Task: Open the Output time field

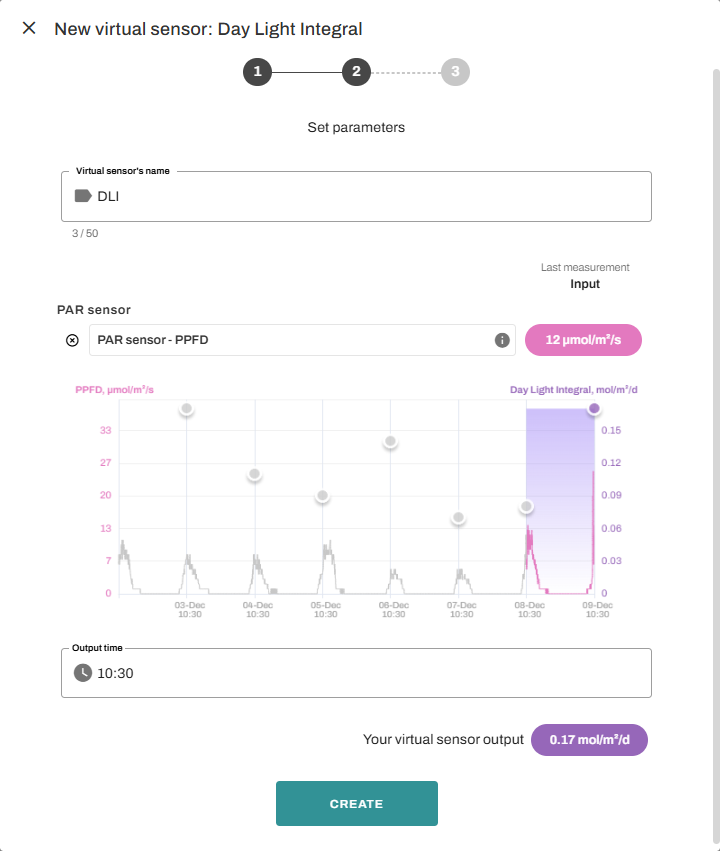Action: coord(370,673)
